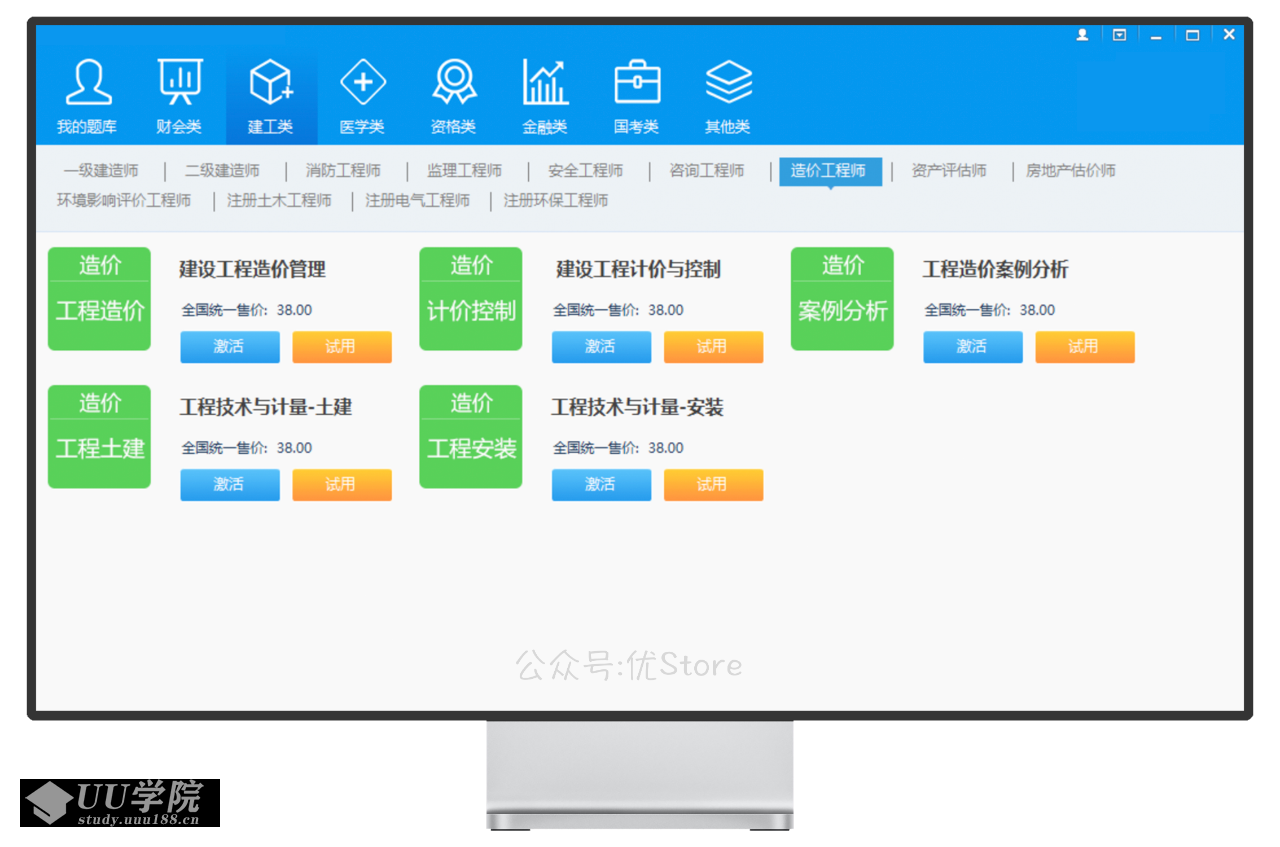This screenshot has height=847, width=1280.
Task: Switch to 二级建造师 tab
Action: point(222,171)
